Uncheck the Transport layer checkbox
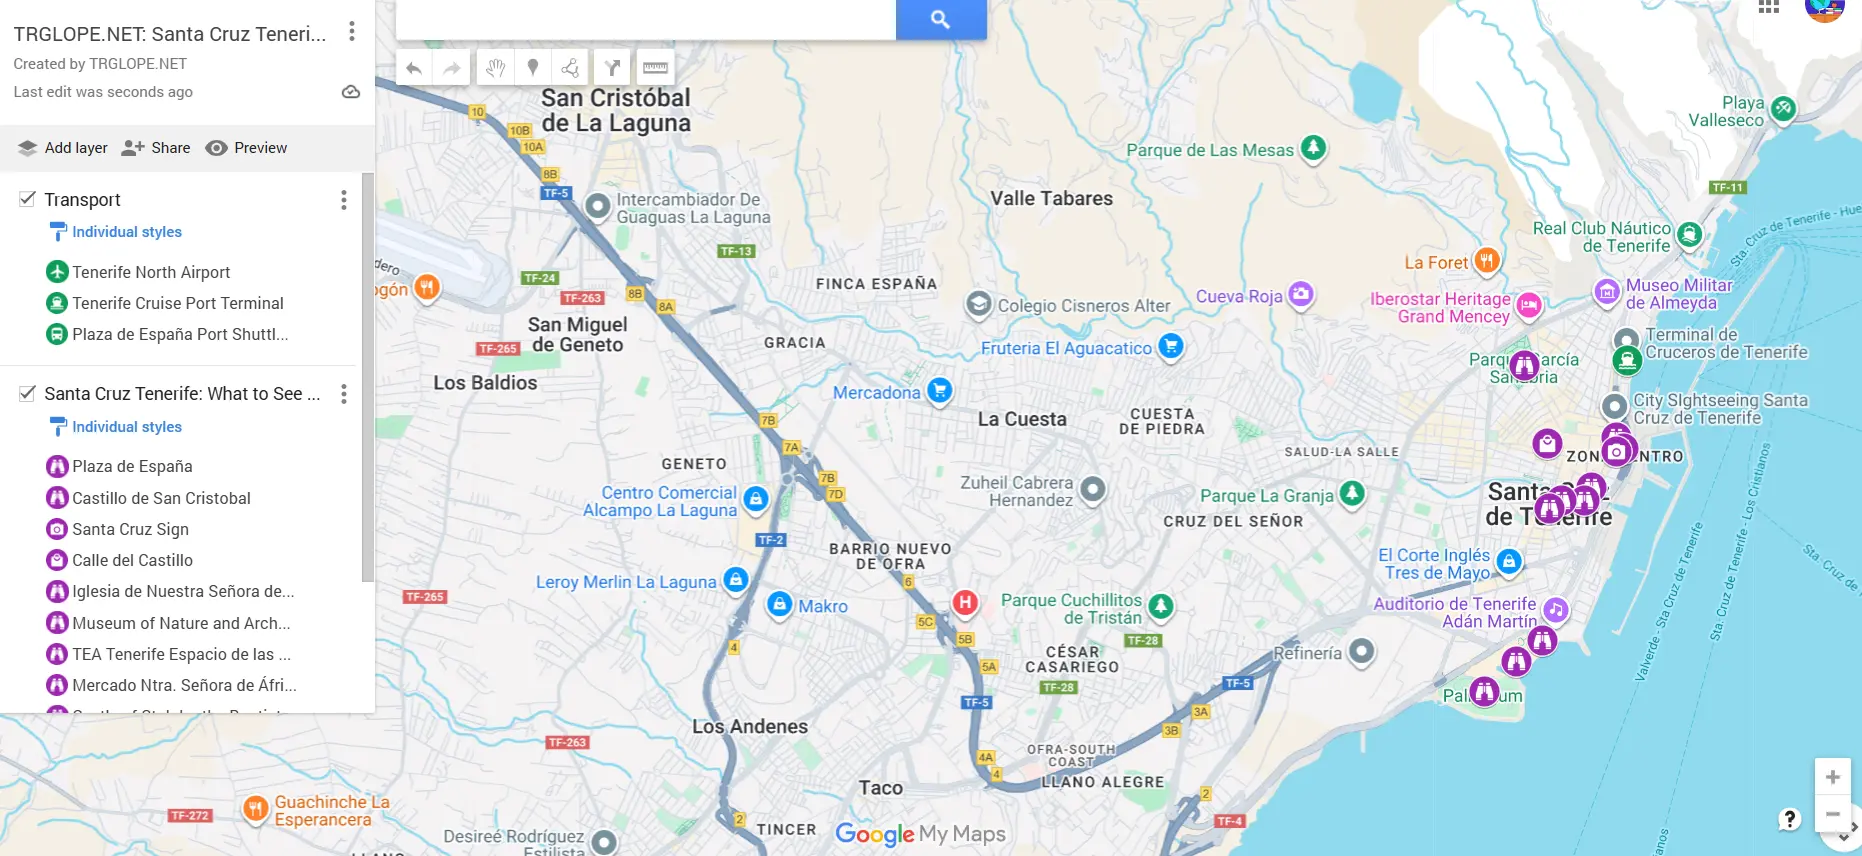Screen dimensions: 1862x856 pyautogui.click(x=28, y=199)
